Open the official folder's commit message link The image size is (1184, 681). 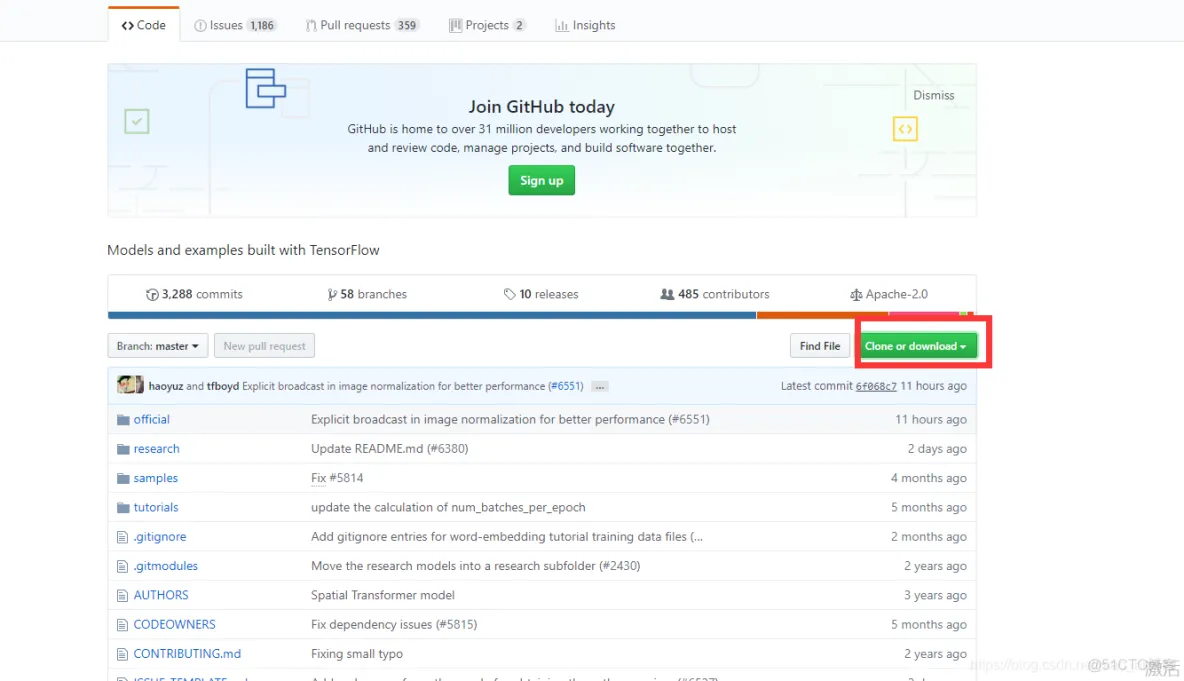[510, 419]
